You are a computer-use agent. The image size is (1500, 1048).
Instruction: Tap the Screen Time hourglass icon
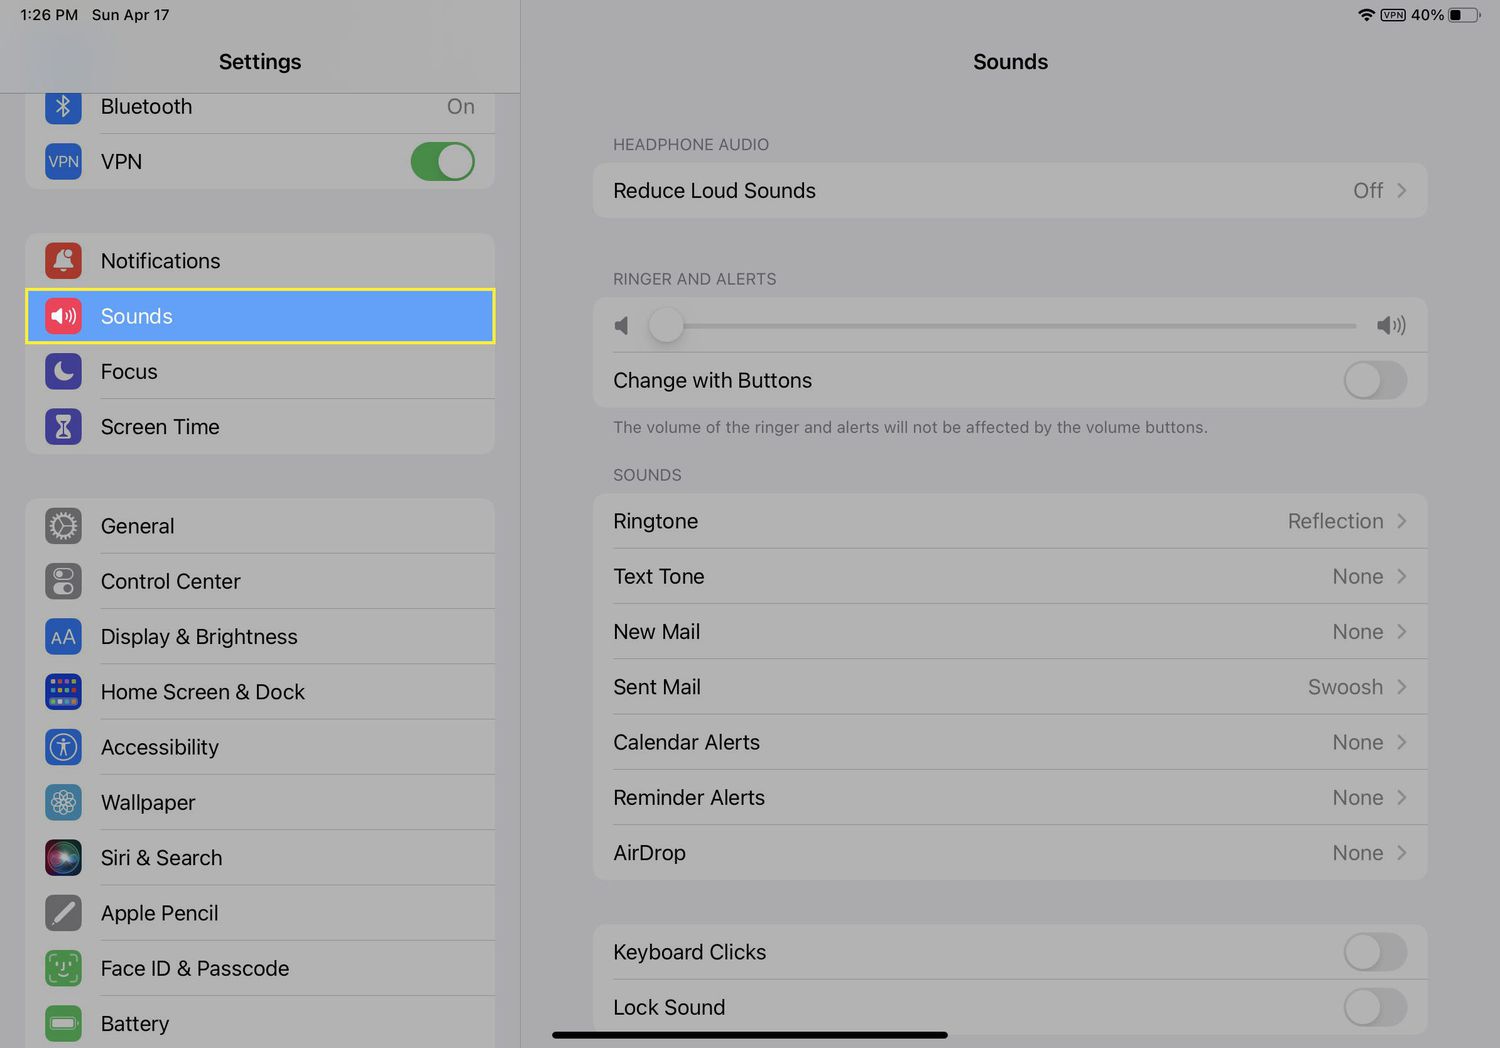(63, 427)
